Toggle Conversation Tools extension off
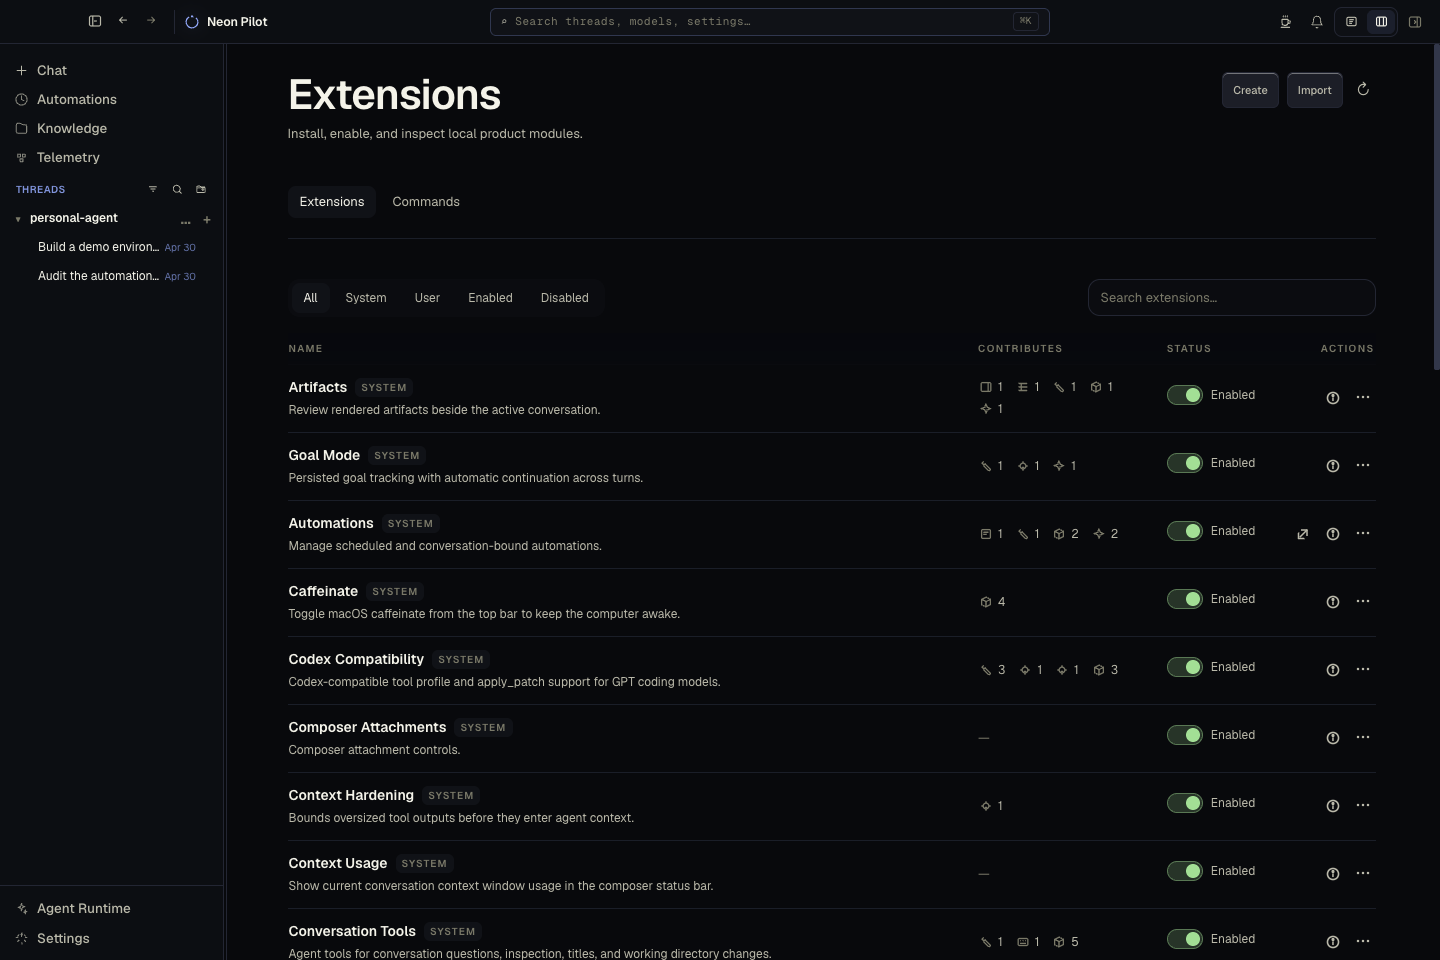This screenshot has height=960, width=1440. pos(1185,939)
